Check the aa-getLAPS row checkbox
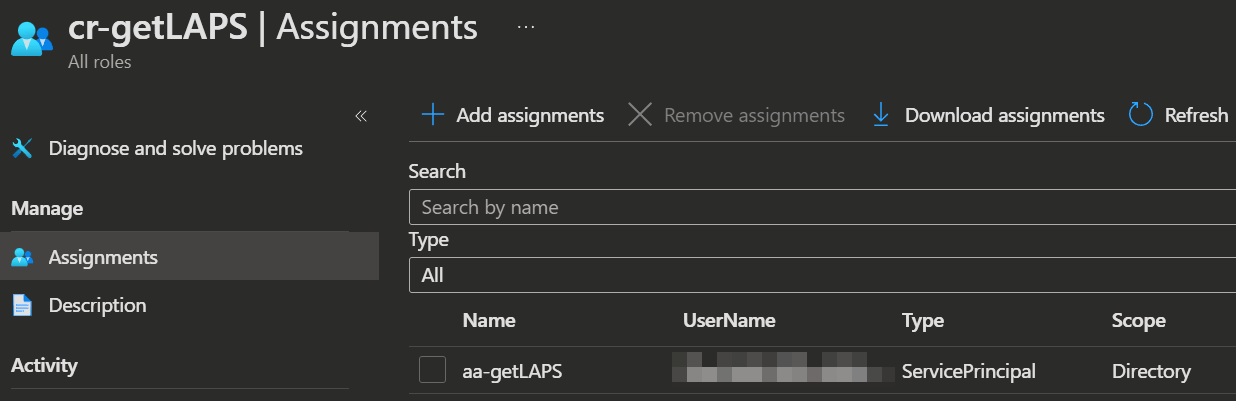Viewport: 1236px width, 401px height. point(432,370)
